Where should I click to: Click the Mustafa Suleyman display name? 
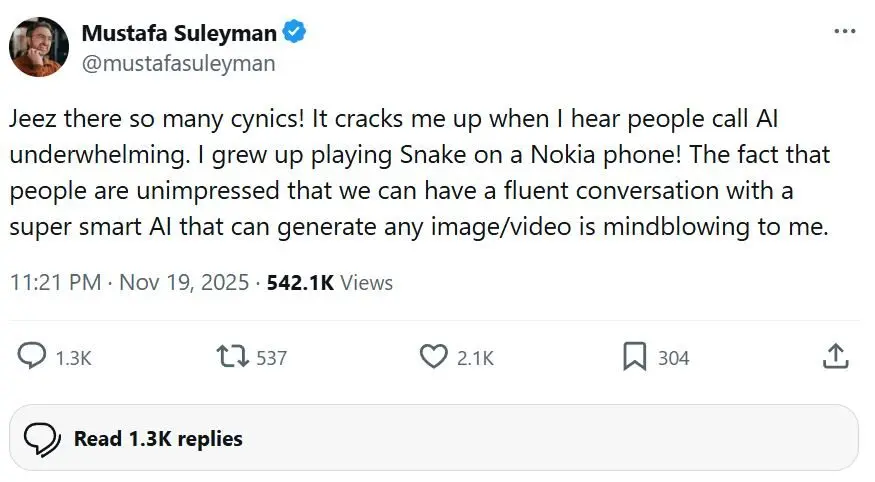tap(178, 33)
